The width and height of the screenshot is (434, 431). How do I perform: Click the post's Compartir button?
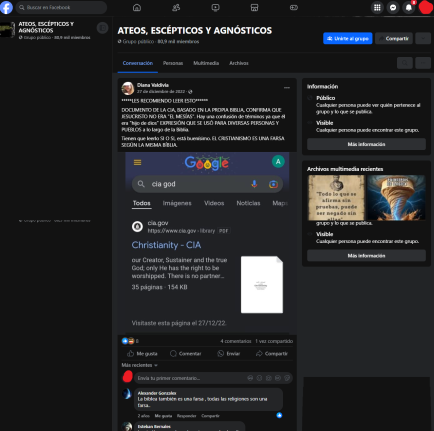pyautogui.click(x=272, y=354)
